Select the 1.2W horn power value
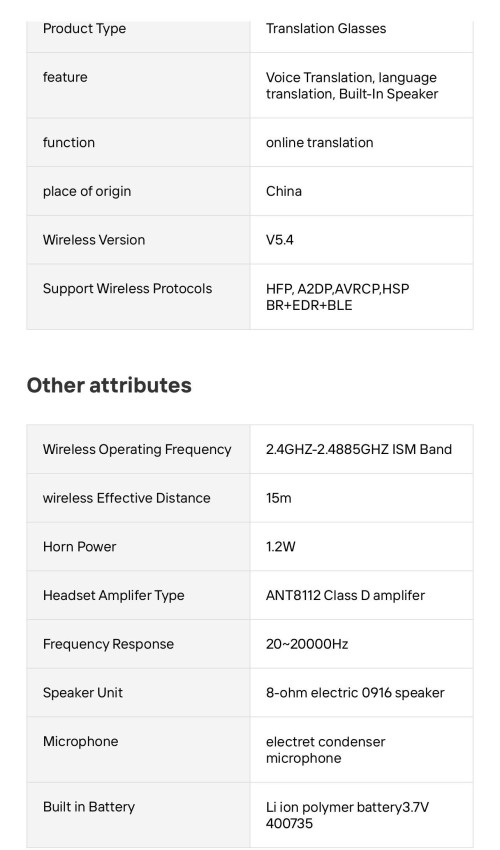The width and height of the screenshot is (500, 850). [280, 547]
